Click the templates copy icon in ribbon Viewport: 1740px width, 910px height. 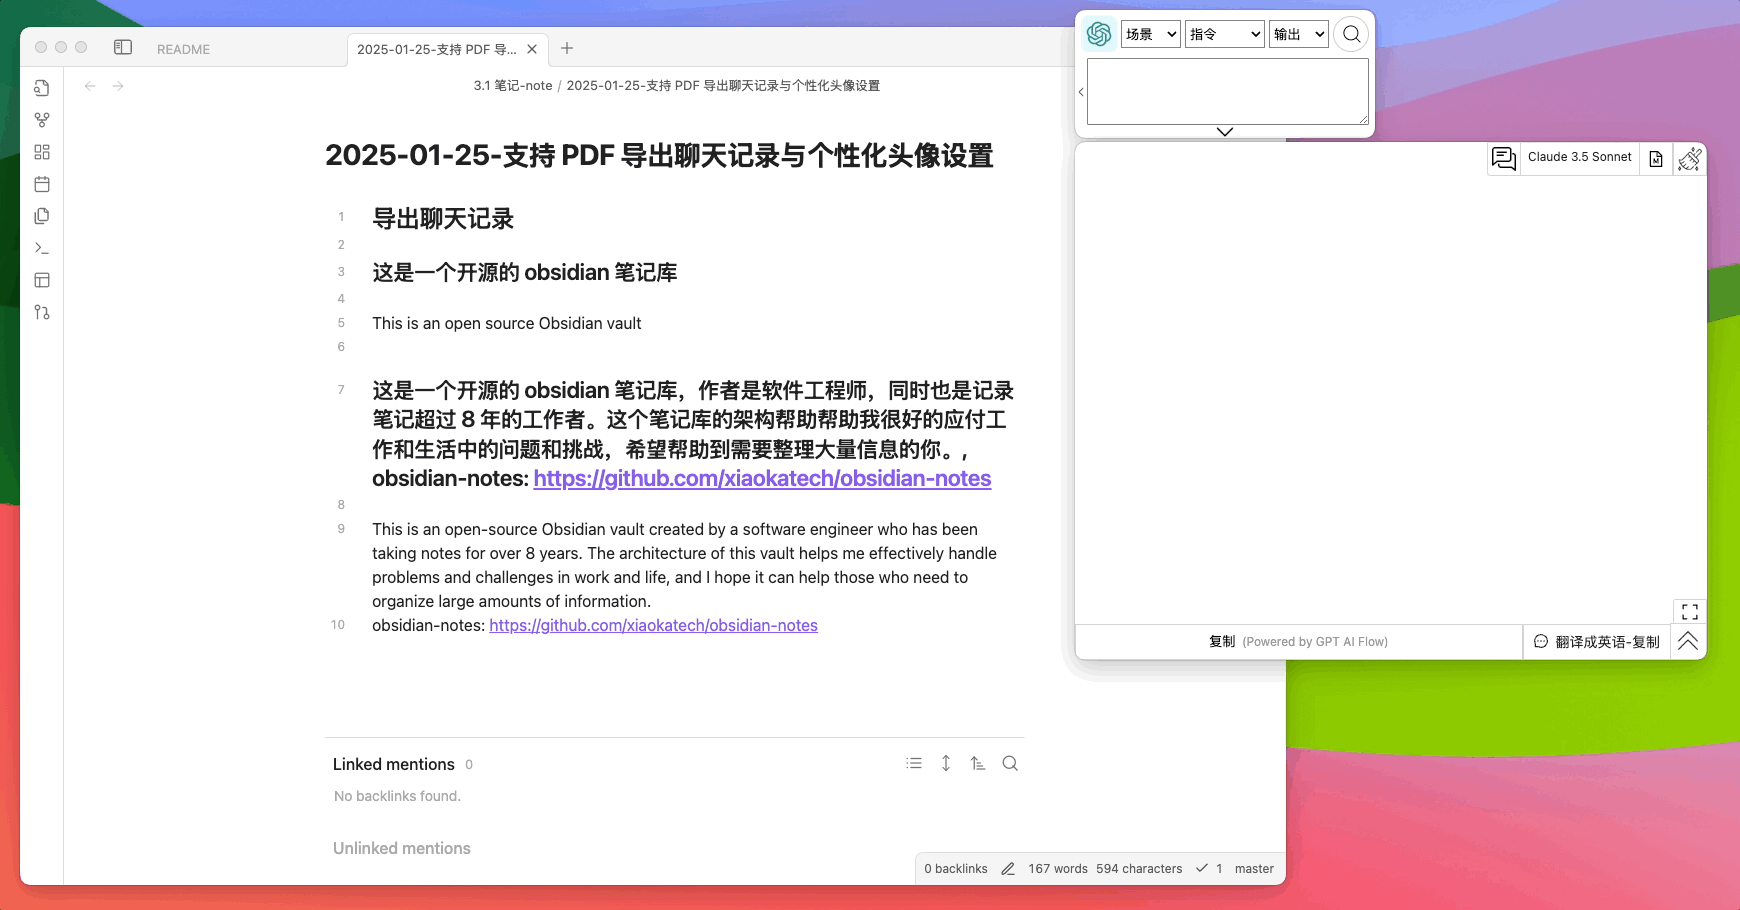click(x=42, y=216)
